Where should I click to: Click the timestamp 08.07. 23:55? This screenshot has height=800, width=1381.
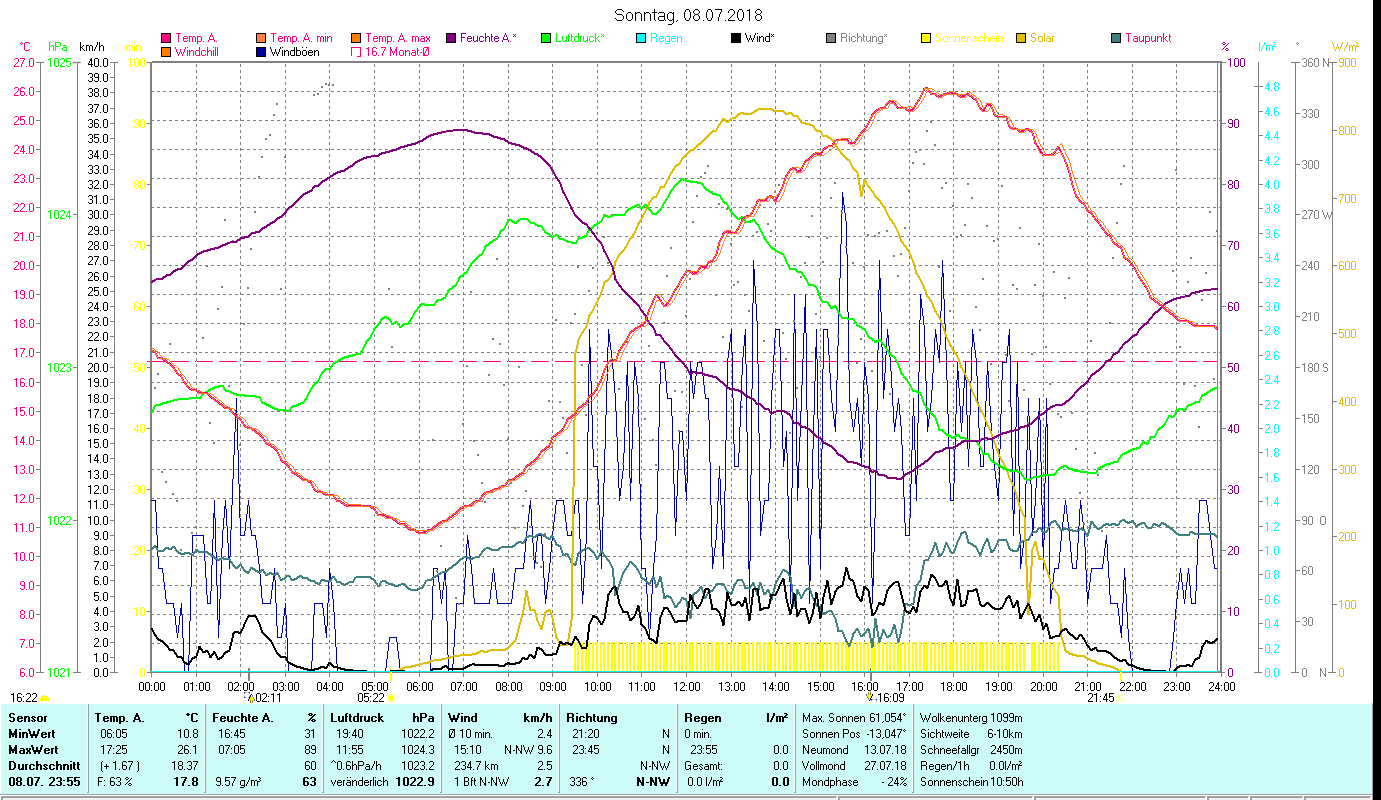pyautogui.click(x=46, y=782)
